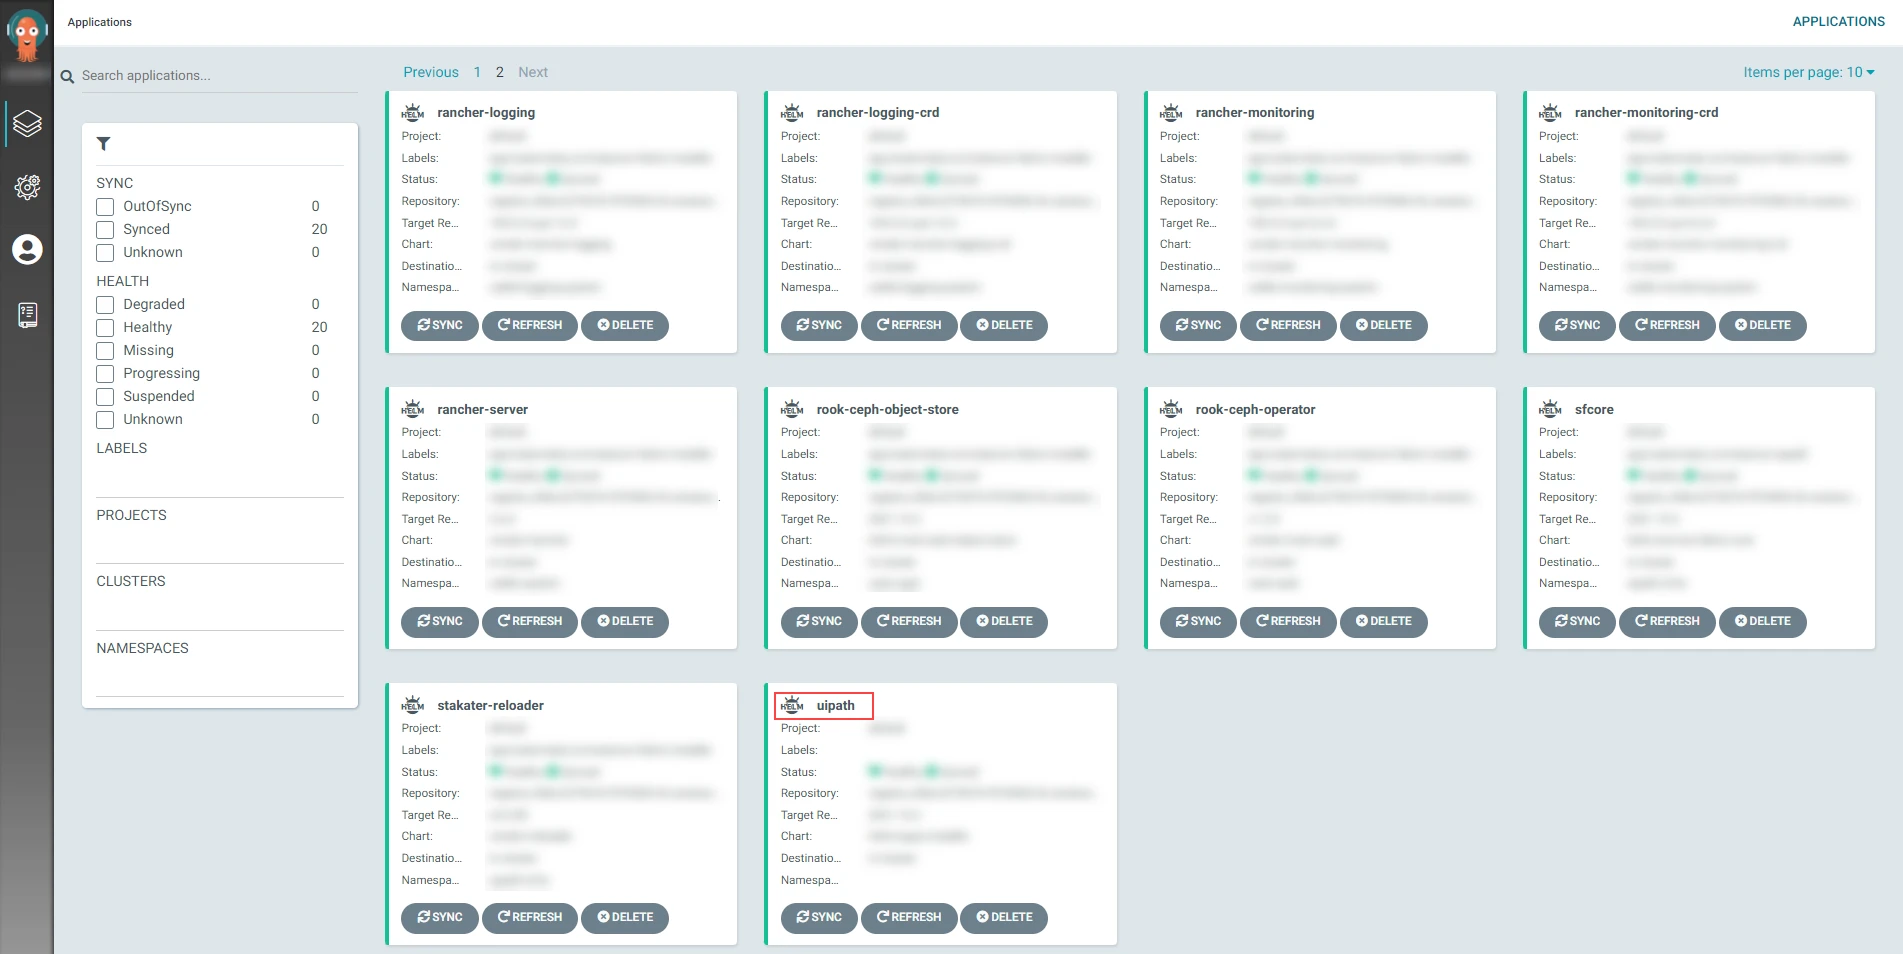This screenshot has height=954, width=1903.
Task: Focus the Search applications field
Action: point(218,76)
